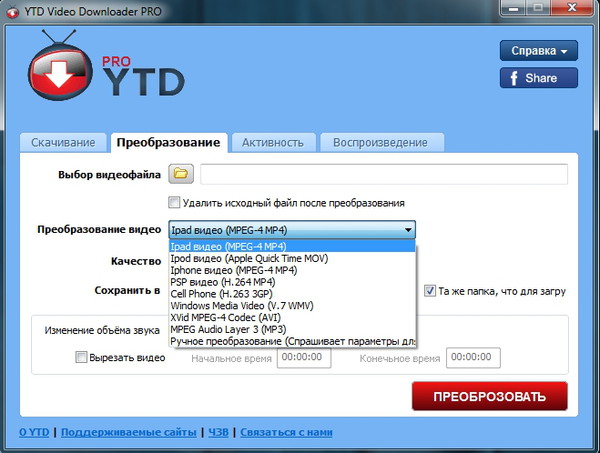The height and width of the screenshot is (453, 600).
Task: Click the 'Связаться с нами' link
Action: (x=284, y=433)
